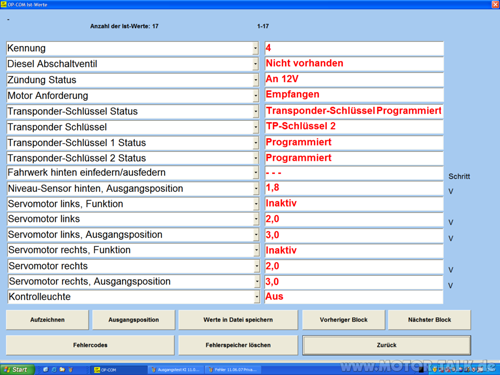Click the Kennung value field showing 4
The height and width of the screenshot is (375, 500).
[354, 48]
